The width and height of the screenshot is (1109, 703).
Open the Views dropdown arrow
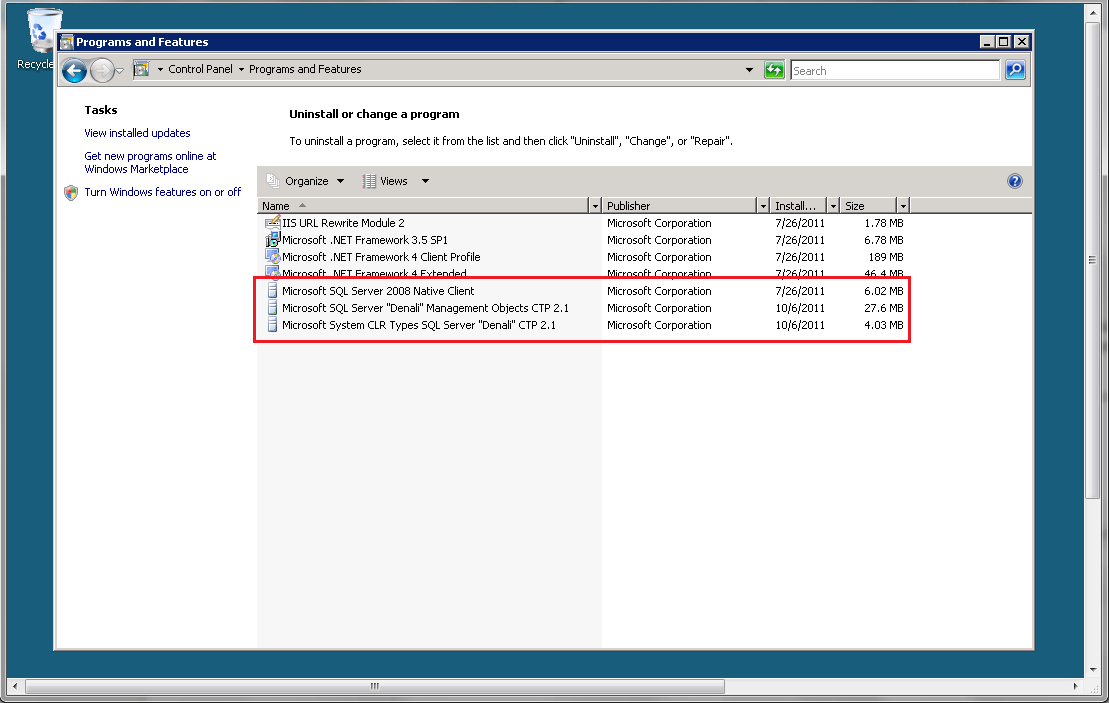[425, 181]
